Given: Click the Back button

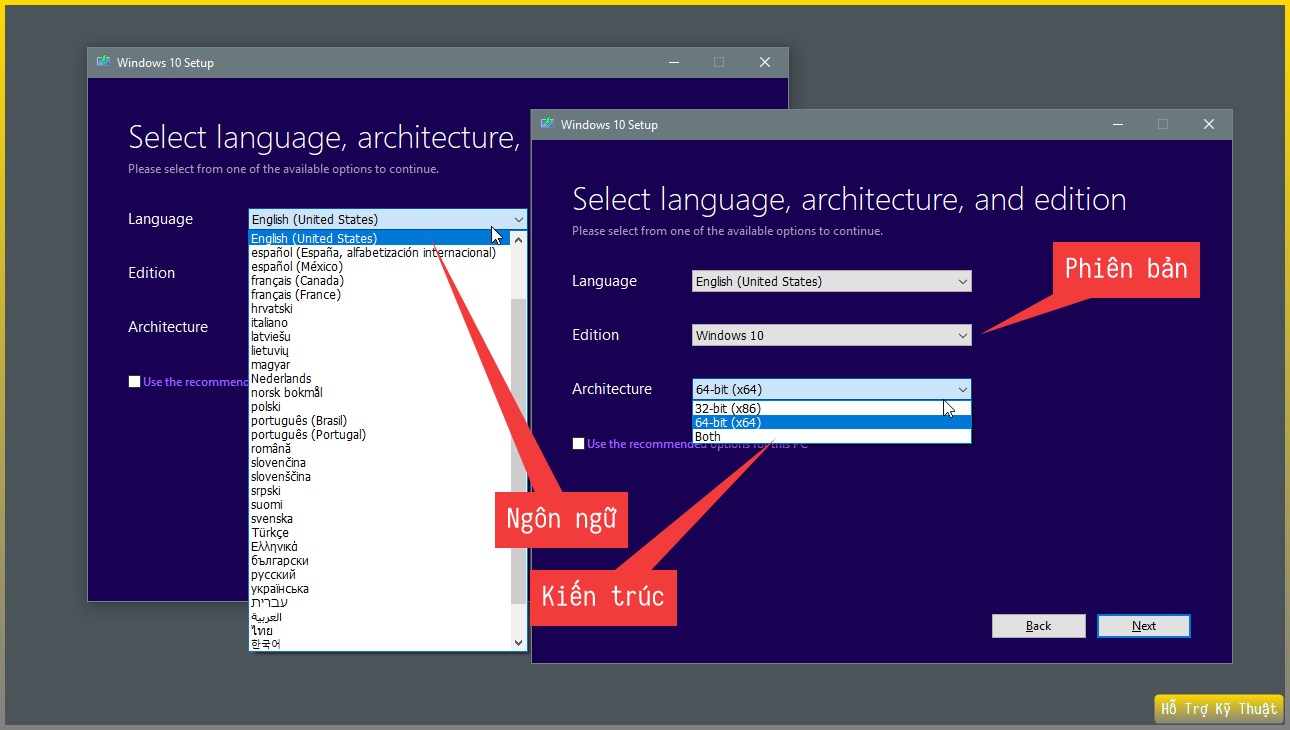Looking at the screenshot, I should (x=1038, y=626).
